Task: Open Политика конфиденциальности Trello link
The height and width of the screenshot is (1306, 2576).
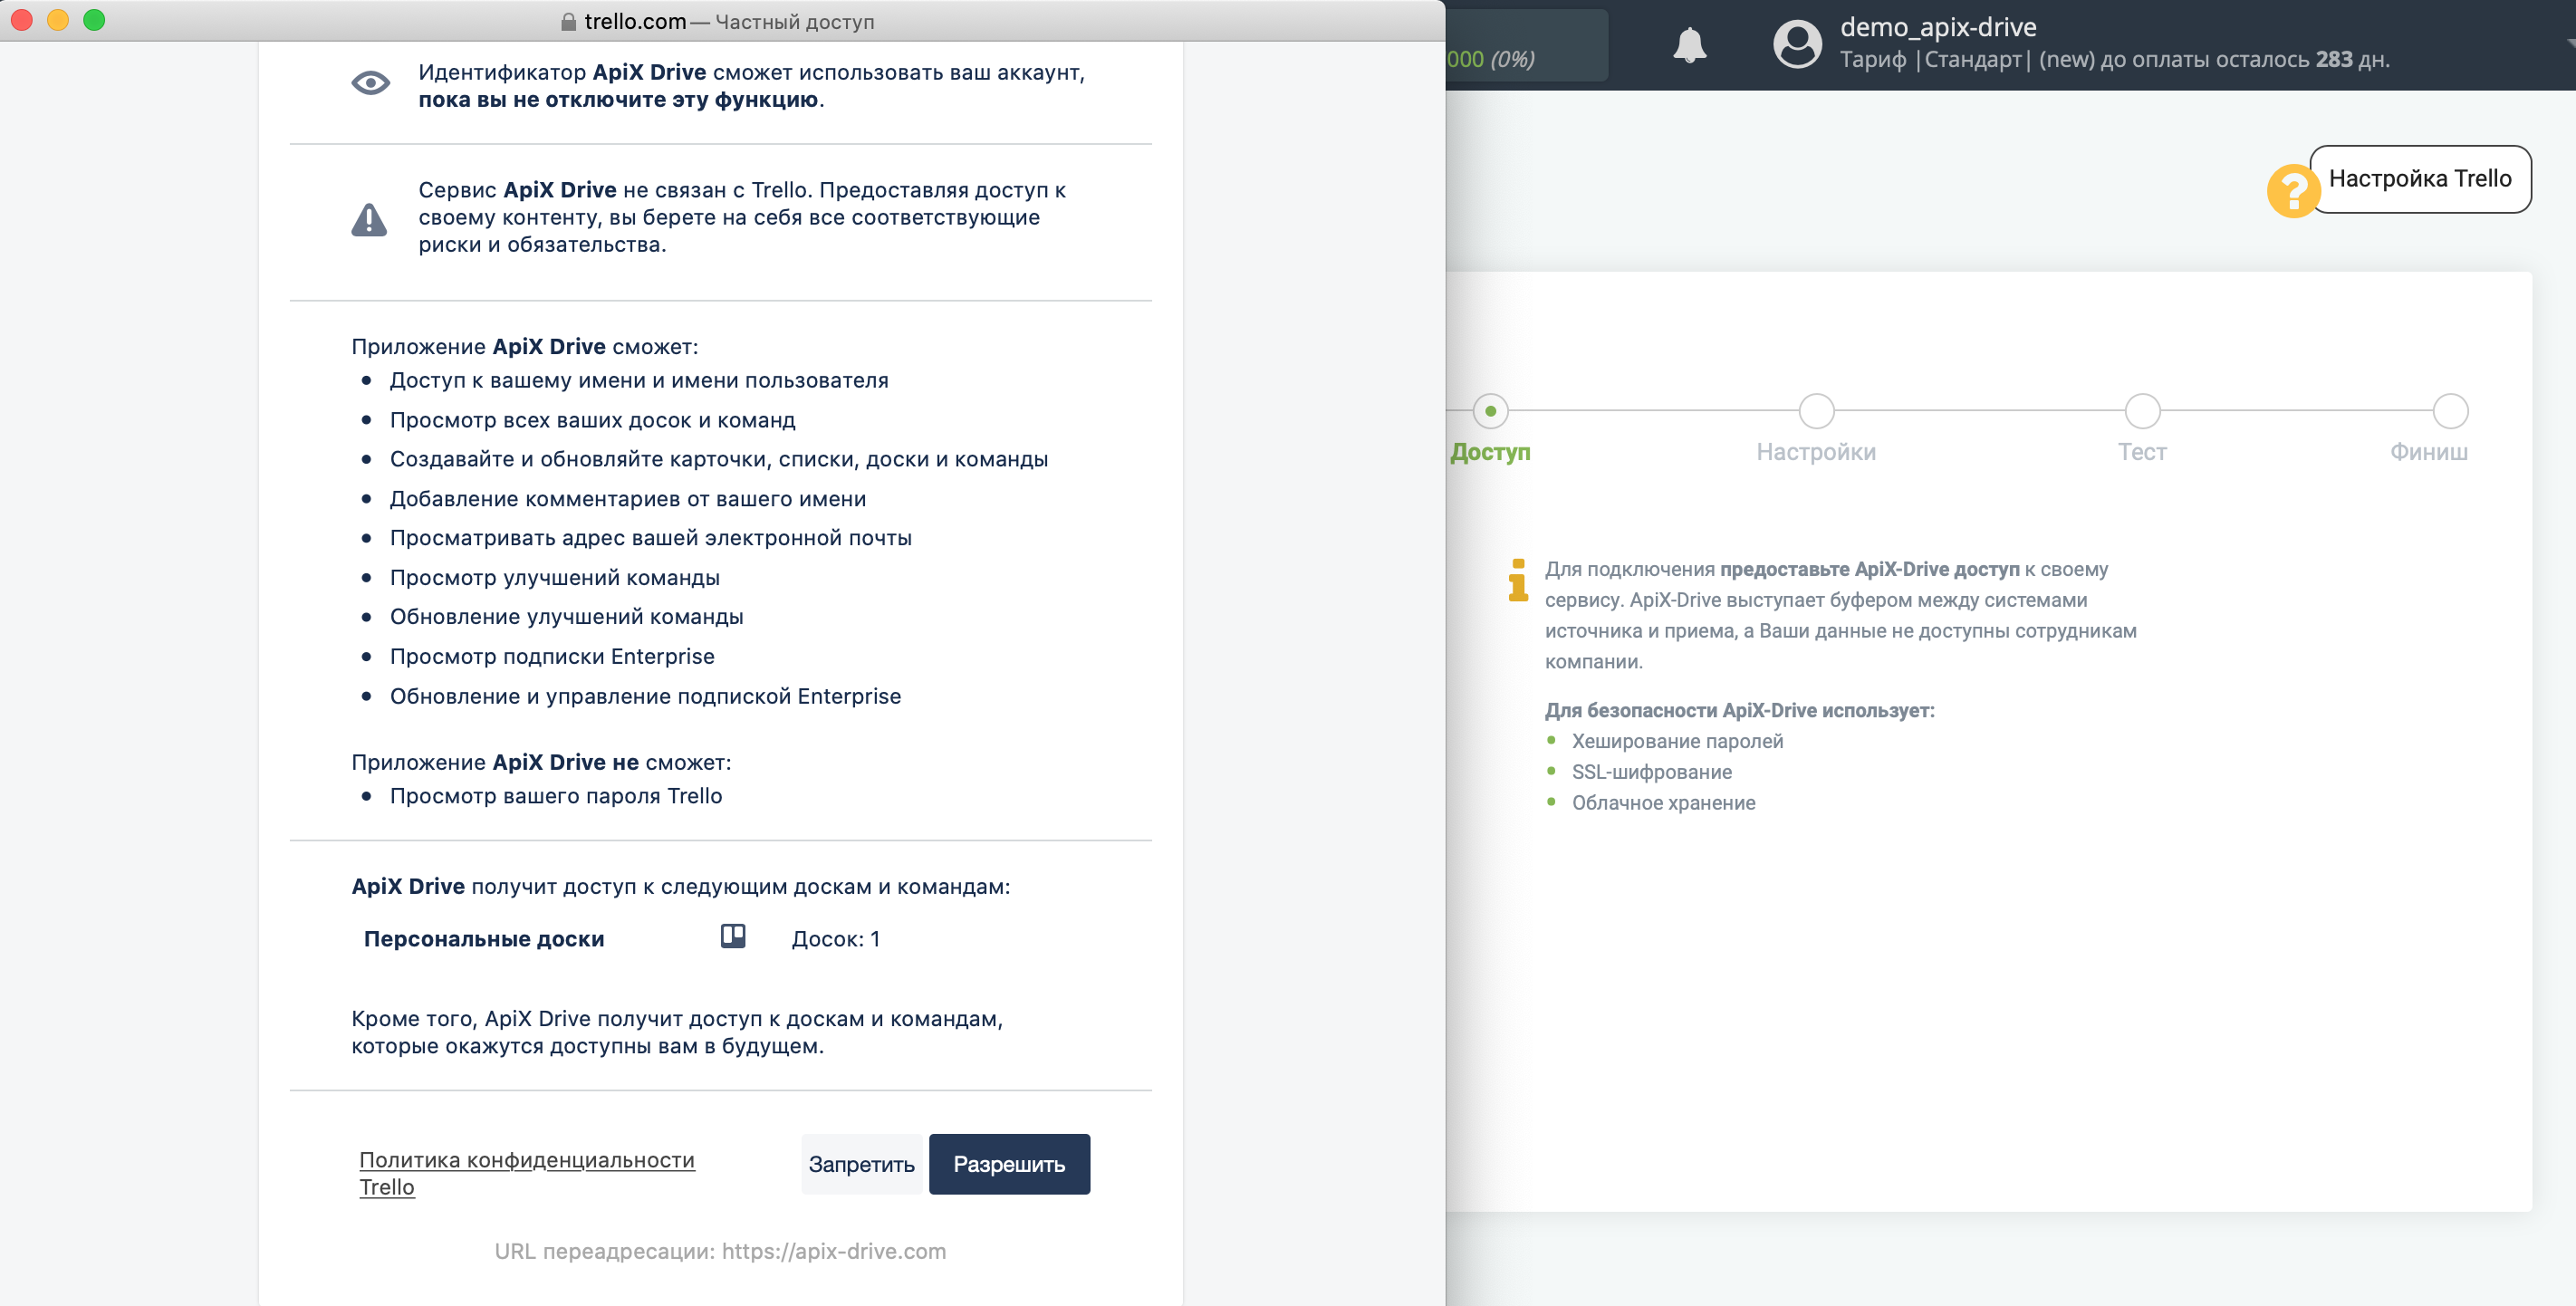Action: coord(527,1173)
